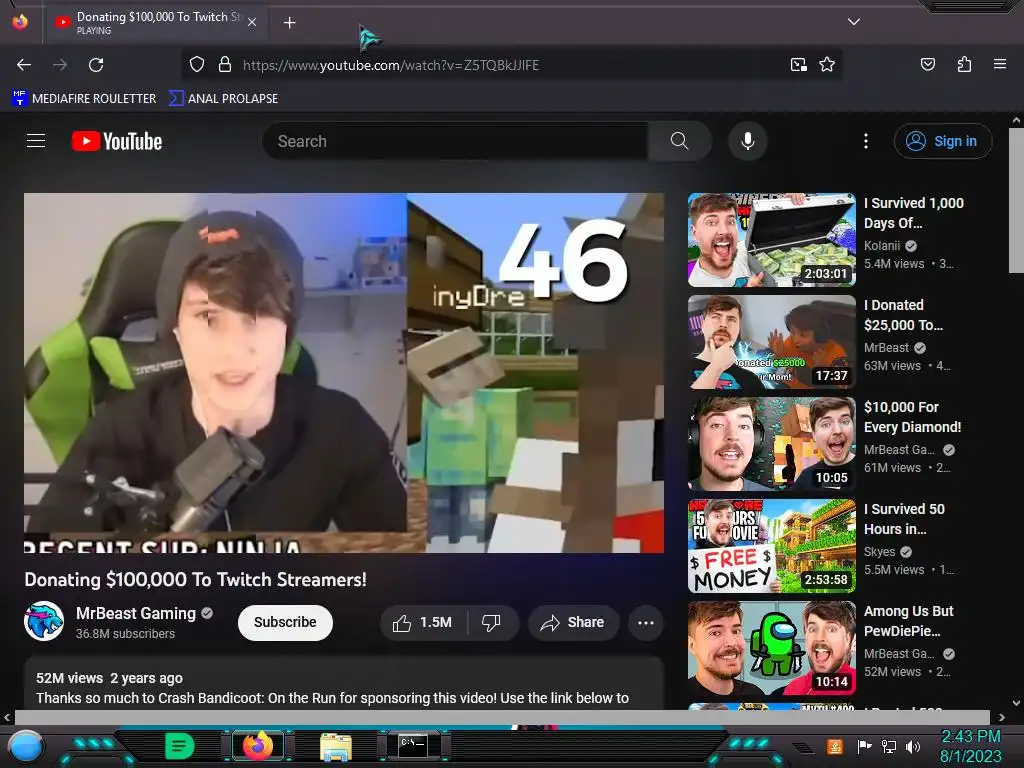
Task: Open the MrBeast Gaming channel avatar
Action: [x=44, y=622]
